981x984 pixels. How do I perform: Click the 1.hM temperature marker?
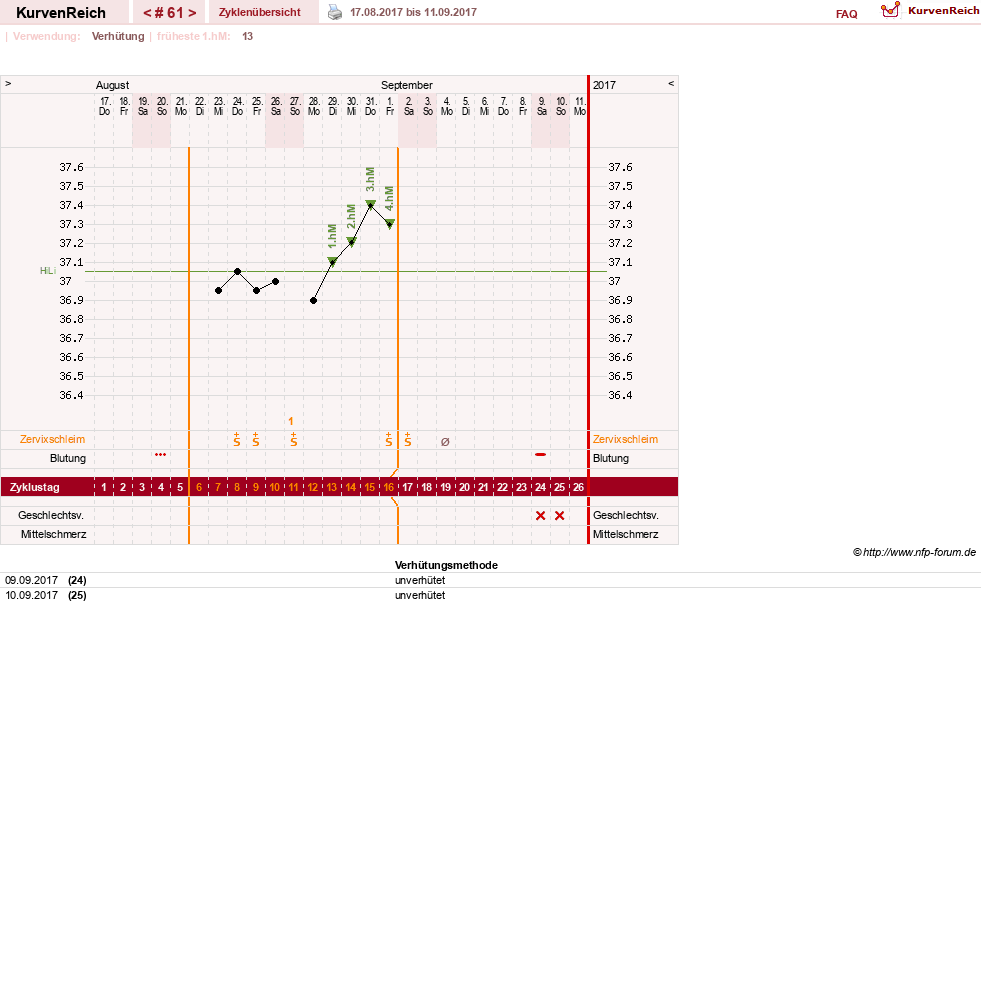(333, 261)
